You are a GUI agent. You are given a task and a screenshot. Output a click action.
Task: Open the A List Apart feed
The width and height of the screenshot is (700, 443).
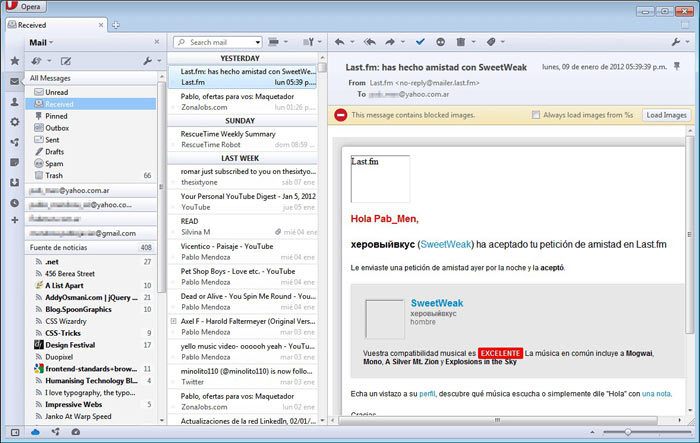point(93,285)
